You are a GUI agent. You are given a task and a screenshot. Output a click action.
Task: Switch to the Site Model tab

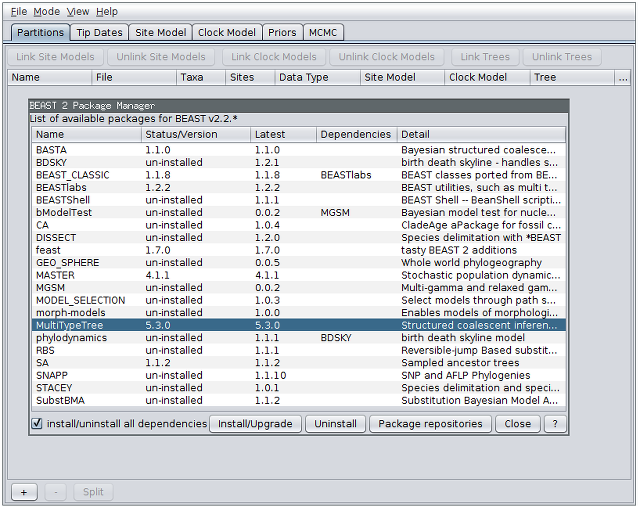click(160, 33)
